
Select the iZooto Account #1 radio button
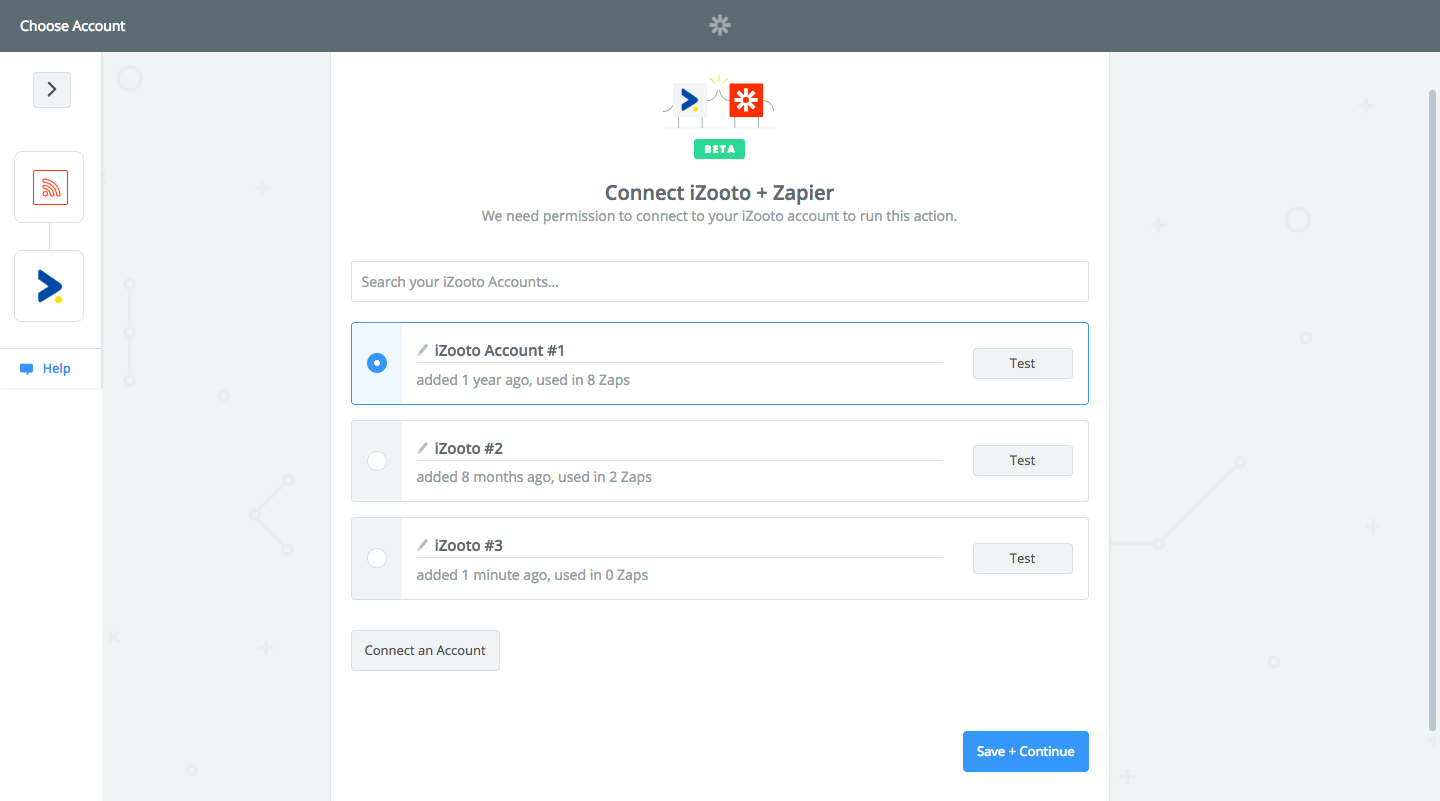(x=377, y=363)
